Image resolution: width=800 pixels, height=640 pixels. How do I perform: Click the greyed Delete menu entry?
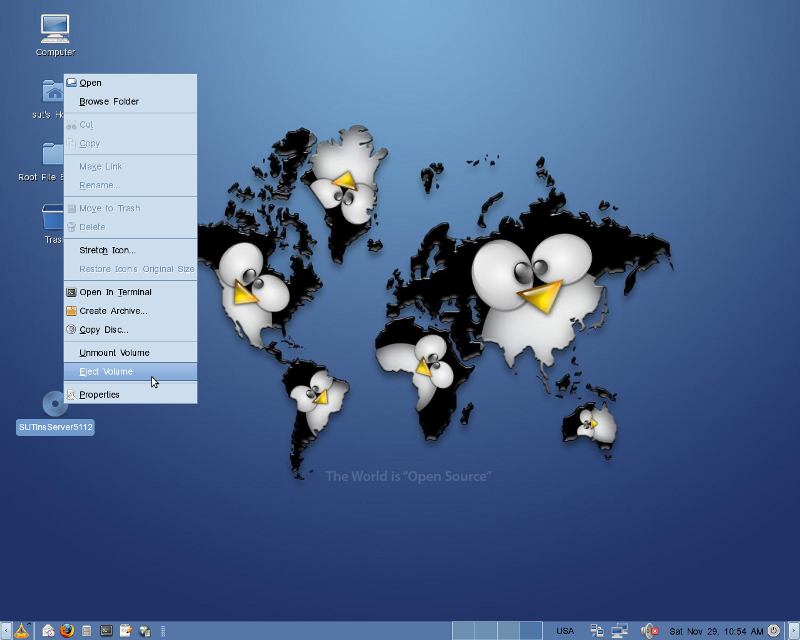(x=131, y=227)
